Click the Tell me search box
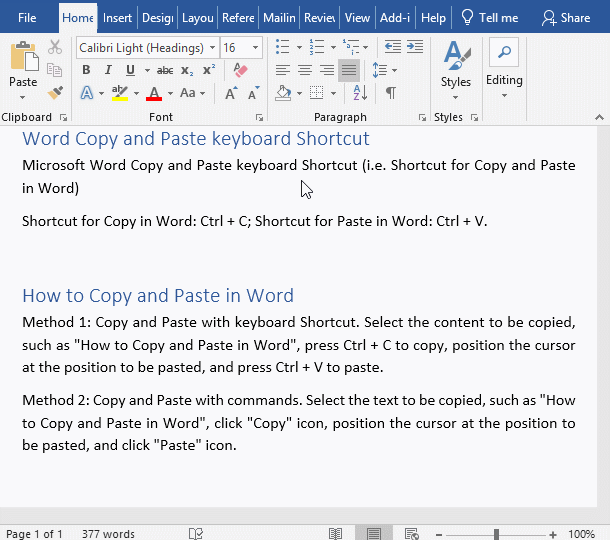Viewport: 610px width, 540px height. tap(489, 18)
